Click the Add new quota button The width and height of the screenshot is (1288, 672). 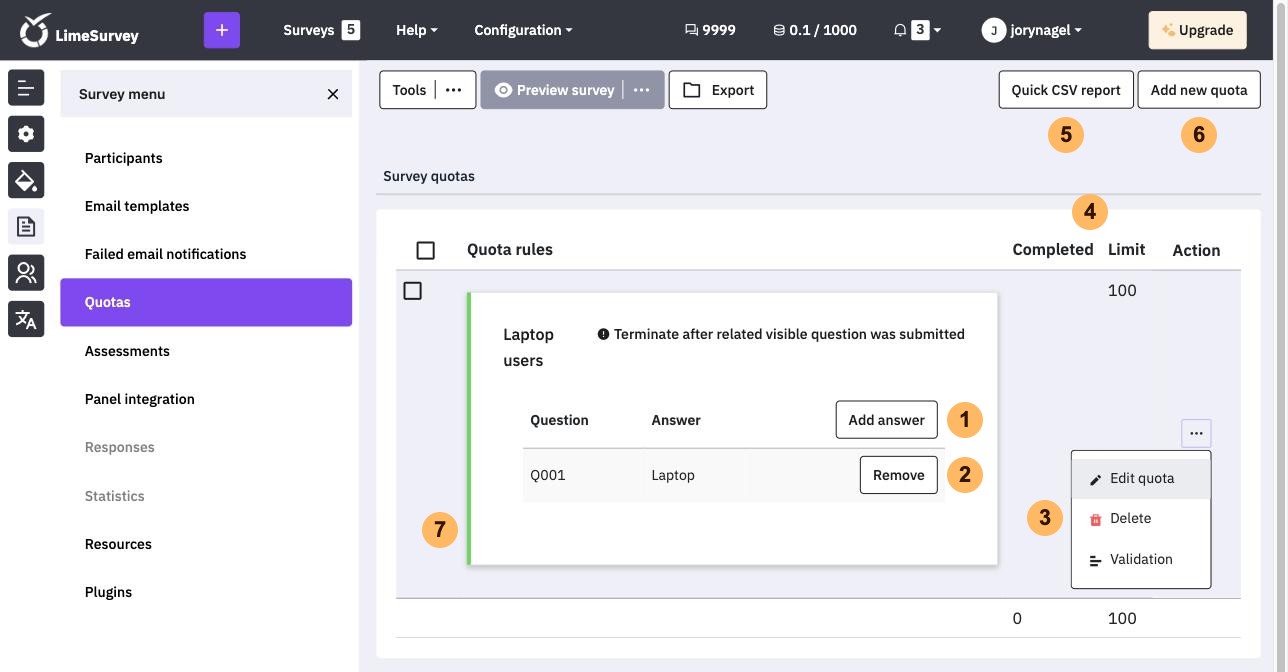1199,90
